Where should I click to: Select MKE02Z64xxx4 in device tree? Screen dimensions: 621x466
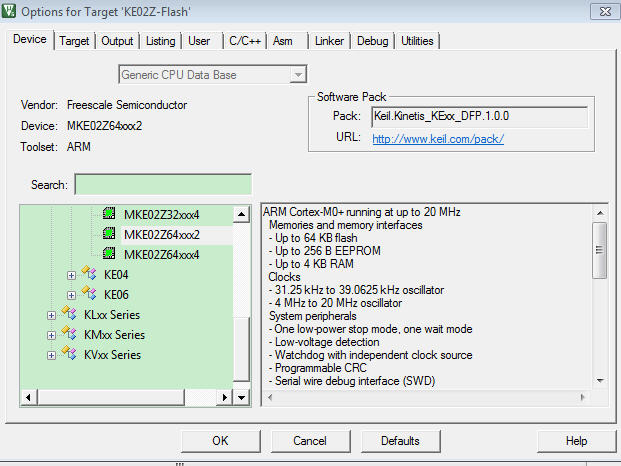[x=162, y=255]
